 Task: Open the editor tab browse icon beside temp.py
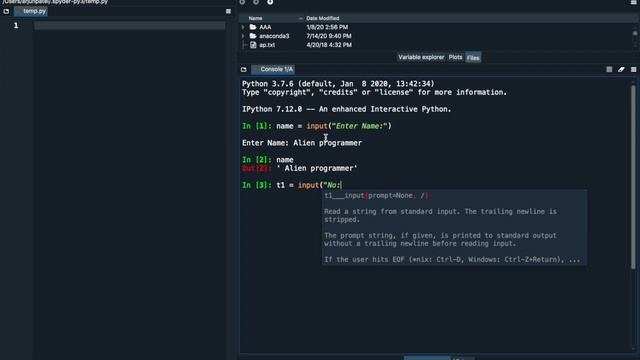[x=6, y=11]
